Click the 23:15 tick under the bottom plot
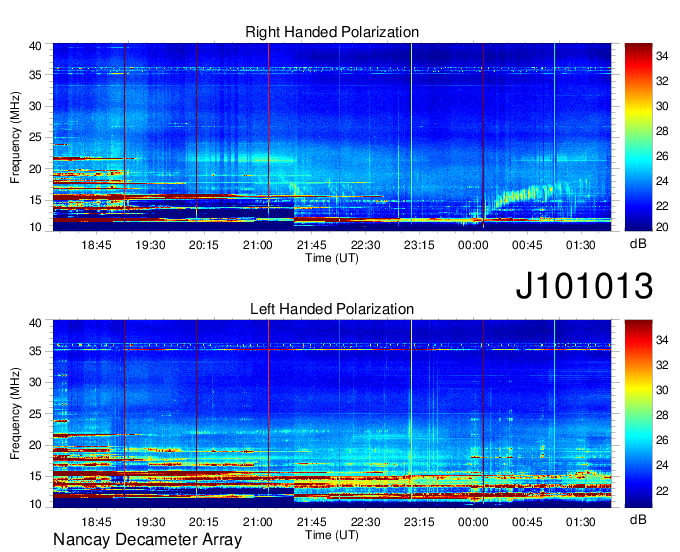Viewport: 680px width, 552px height. click(419, 522)
